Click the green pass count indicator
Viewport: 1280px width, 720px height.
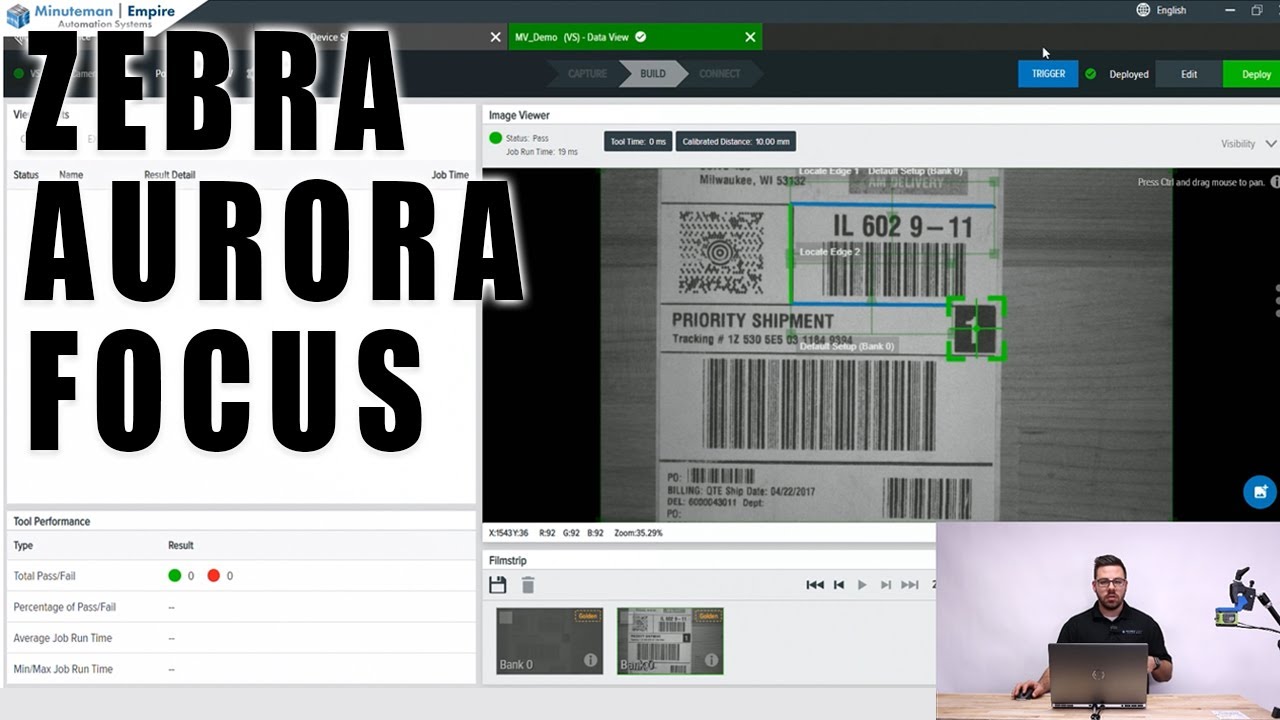click(x=175, y=576)
